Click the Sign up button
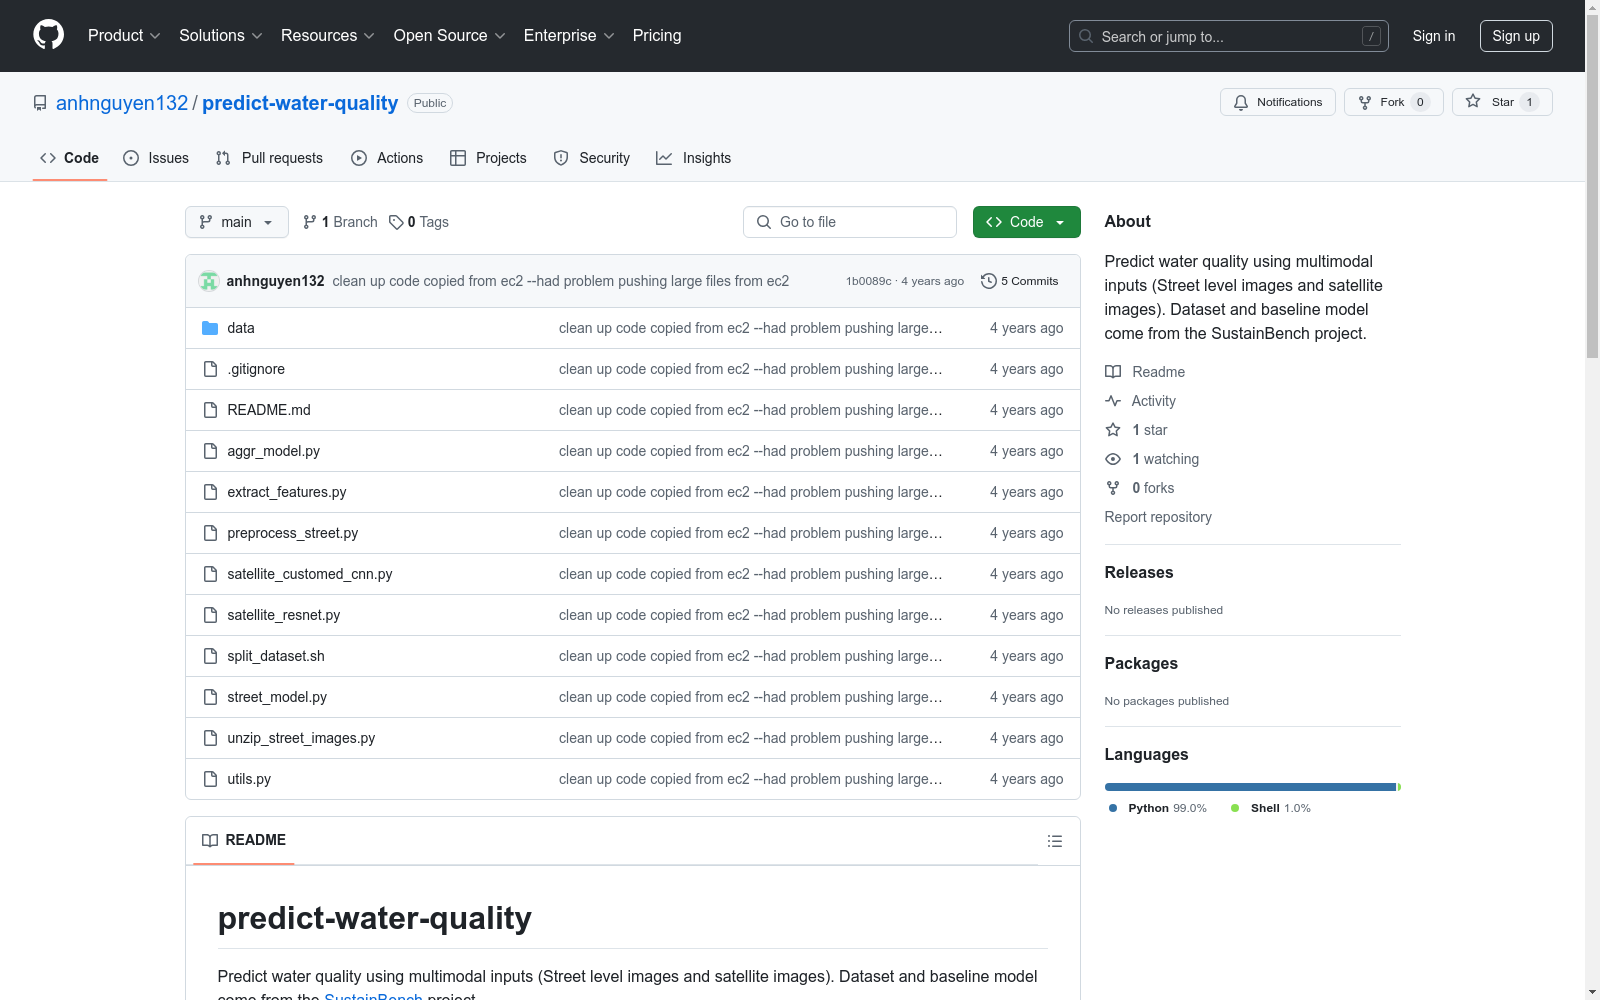 [1515, 35]
